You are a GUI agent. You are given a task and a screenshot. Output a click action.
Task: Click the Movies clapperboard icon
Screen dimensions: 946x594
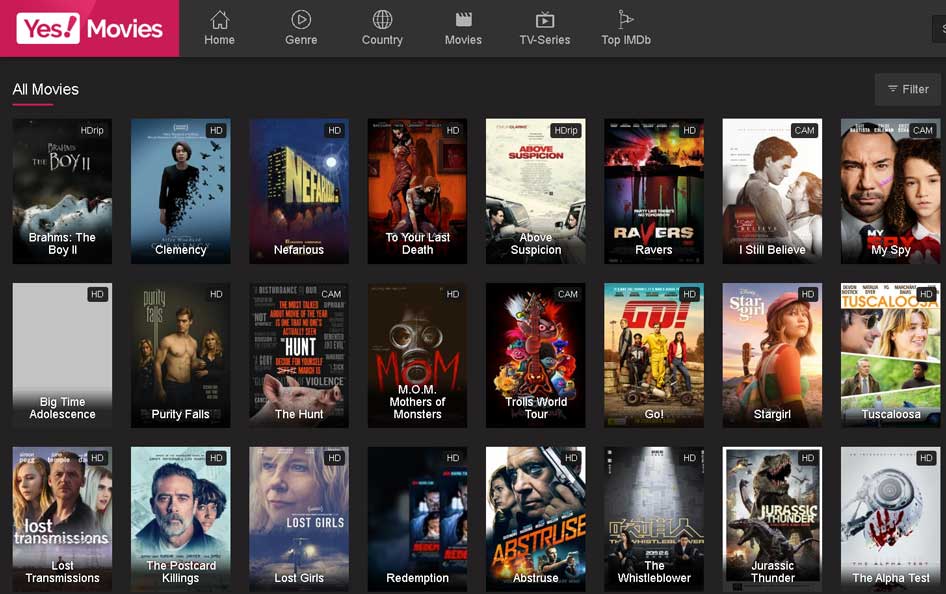[463, 20]
